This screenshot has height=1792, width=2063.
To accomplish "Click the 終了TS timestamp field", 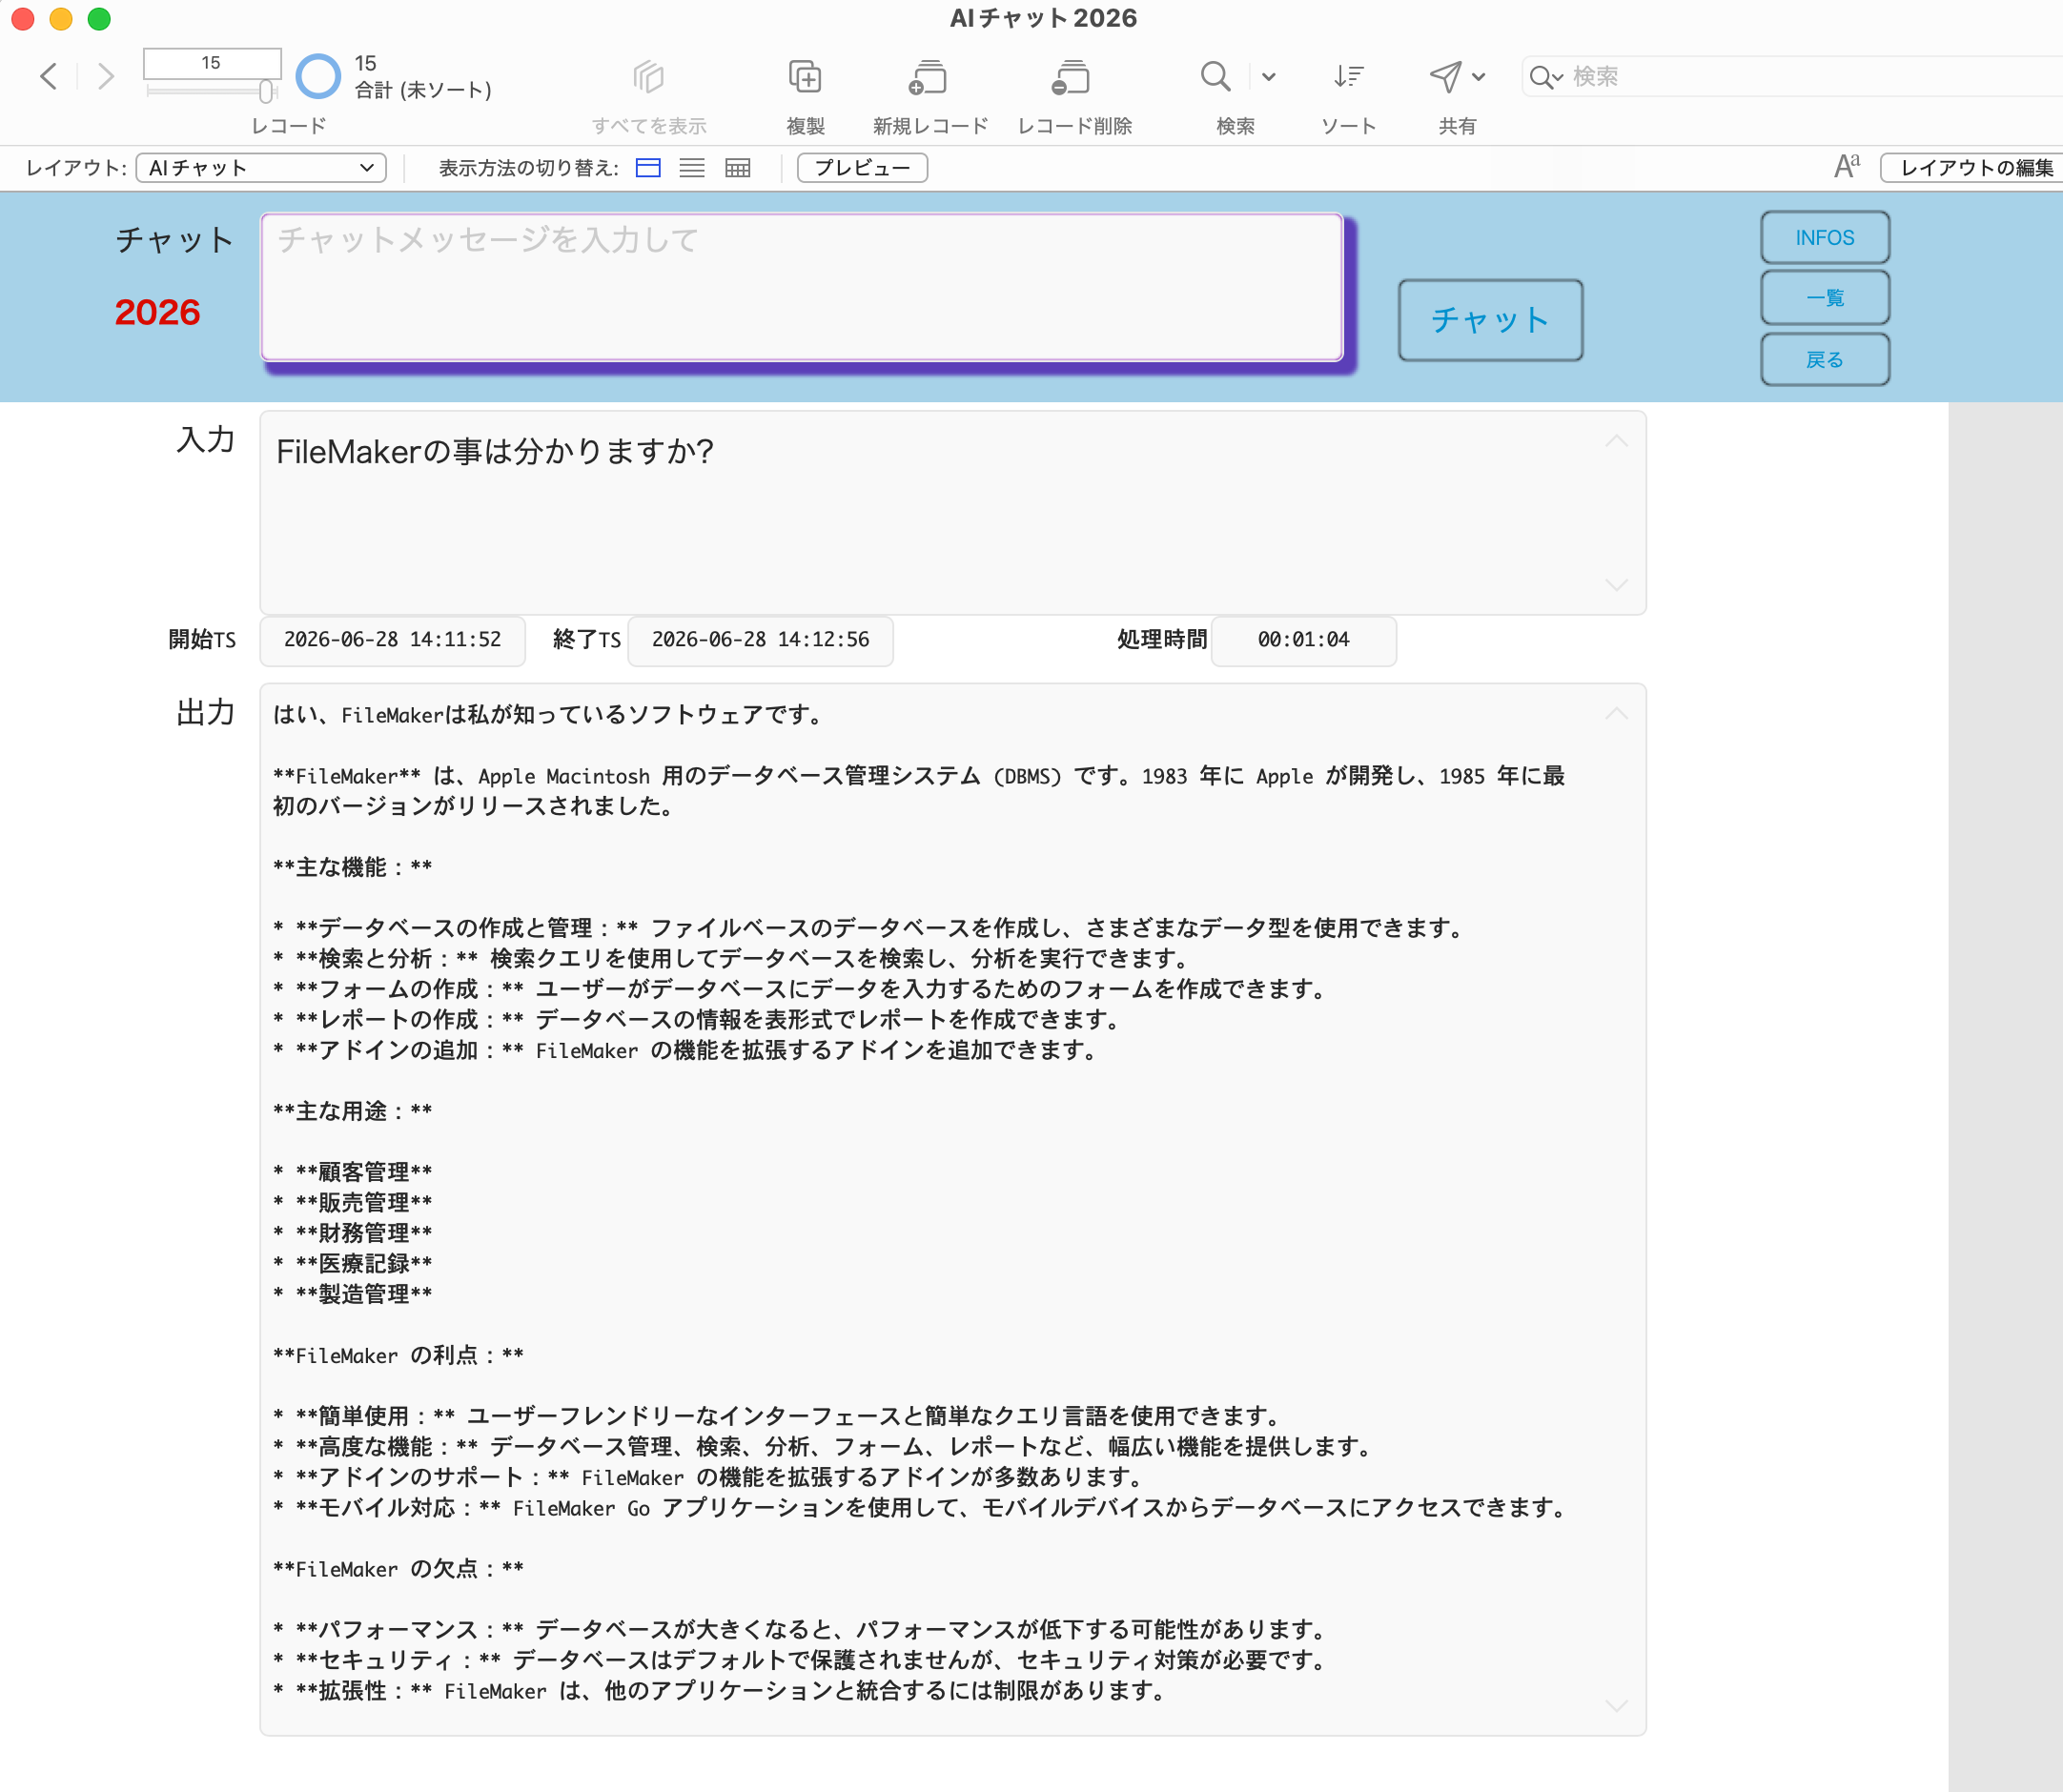I will point(761,640).
